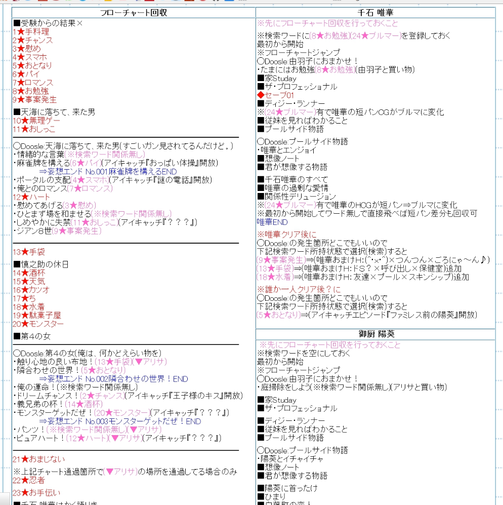Image resolution: width=503 pixels, height=505 pixels.
Task: Click the '・ジアン8世' line
Action: point(57,231)
